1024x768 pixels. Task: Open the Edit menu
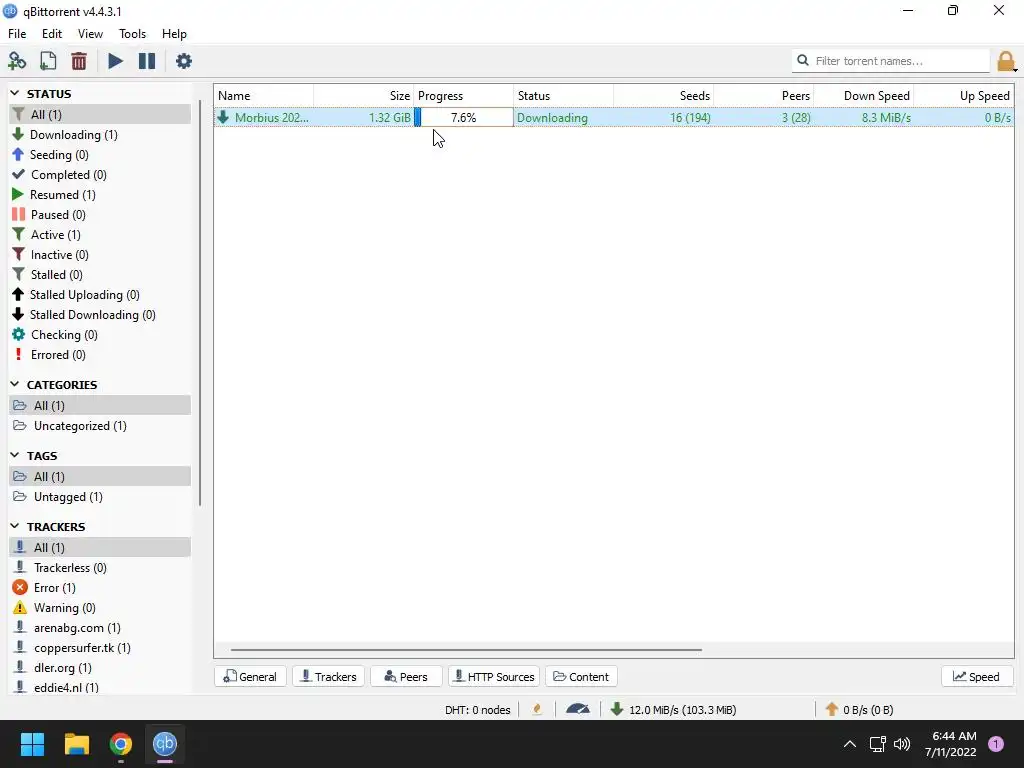[52, 34]
